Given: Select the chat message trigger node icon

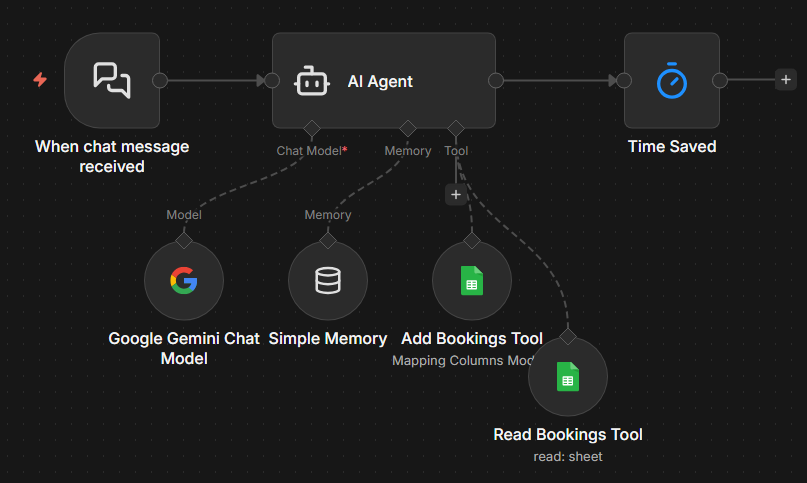Looking at the screenshot, I should pos(111,80).
